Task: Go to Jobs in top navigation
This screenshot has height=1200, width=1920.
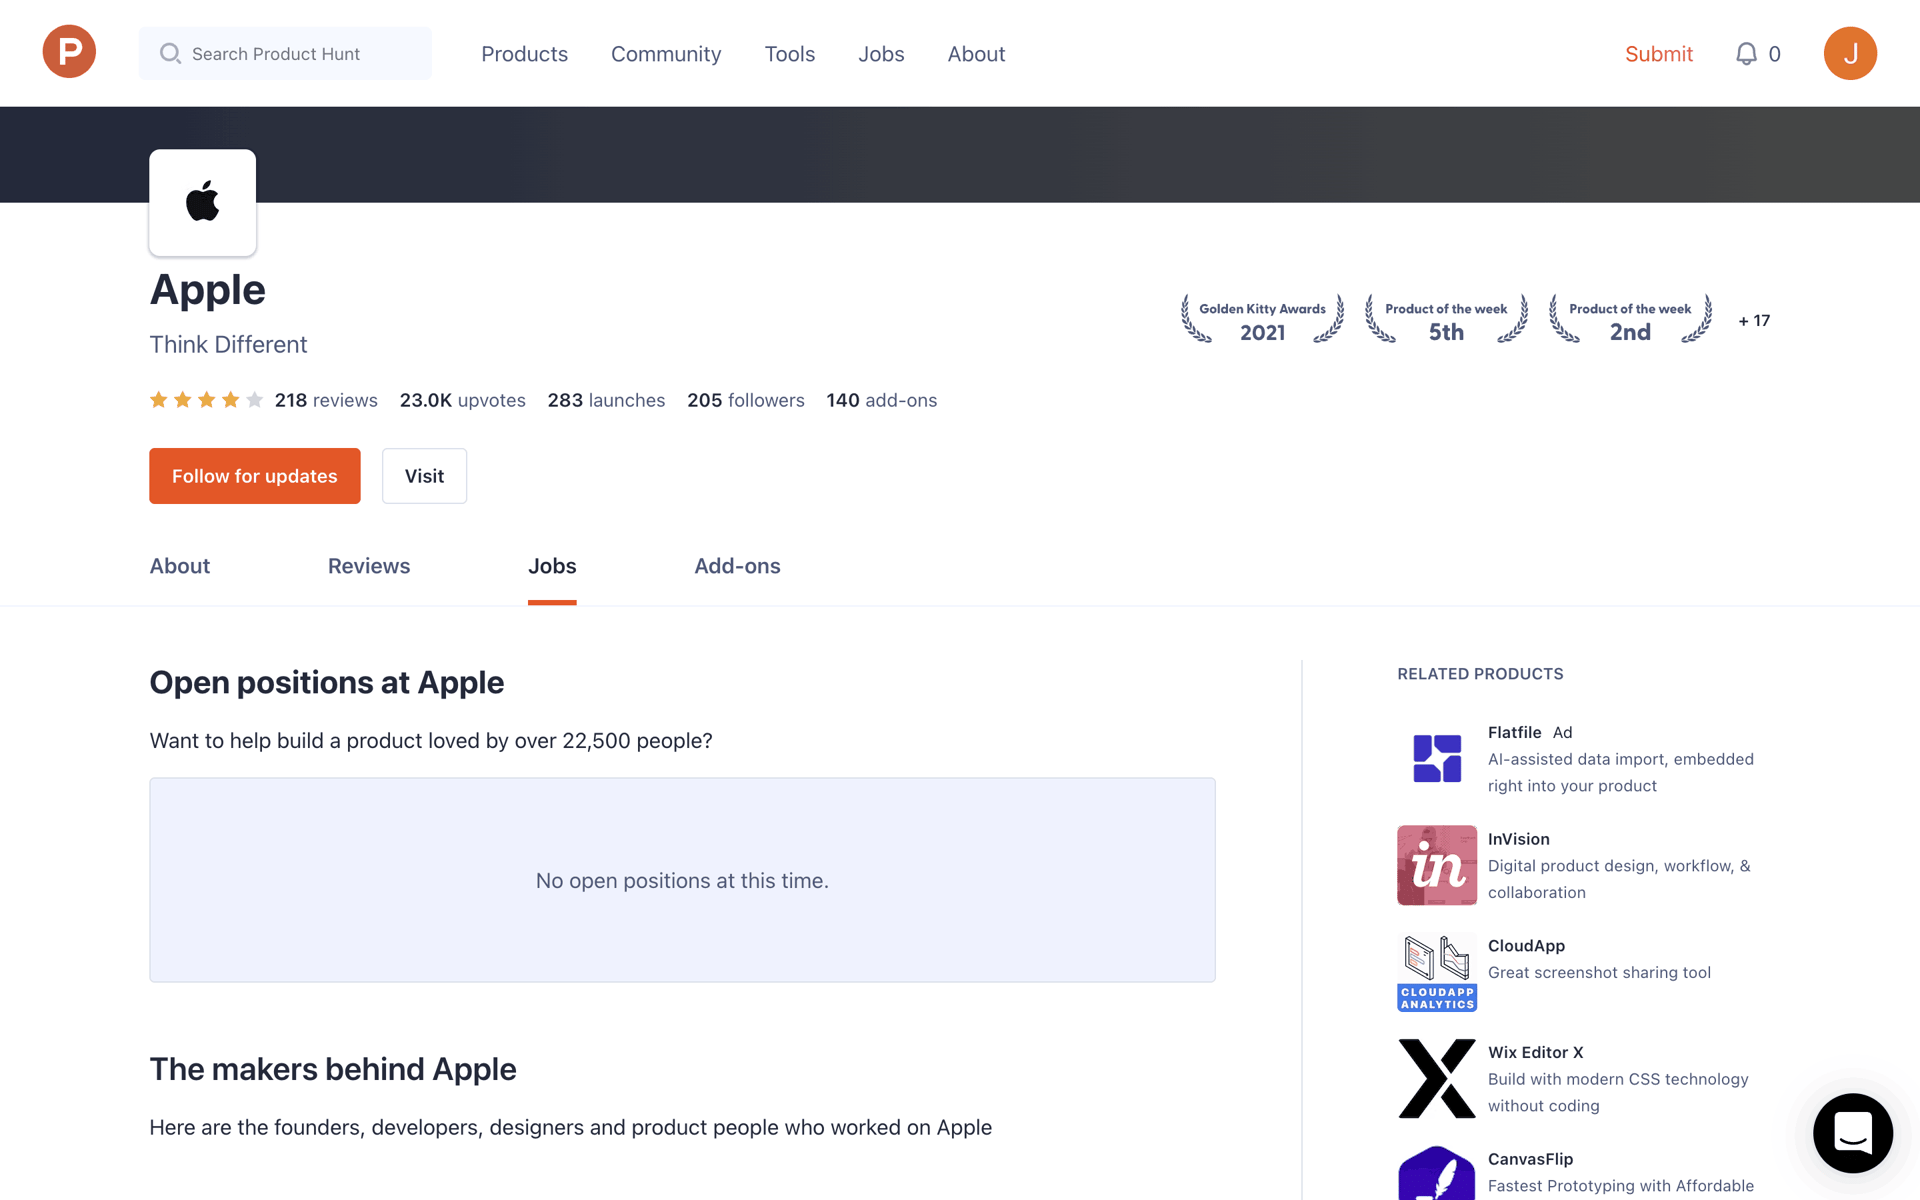Action: 881,54
